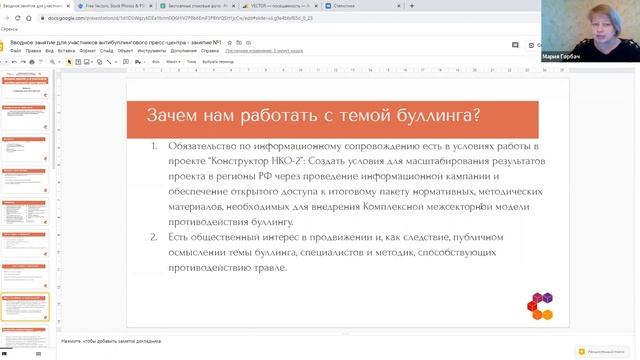Screen dimensions: 640x360
Task: Close the Free Vectors browser tab
Action: pos(151,6)
